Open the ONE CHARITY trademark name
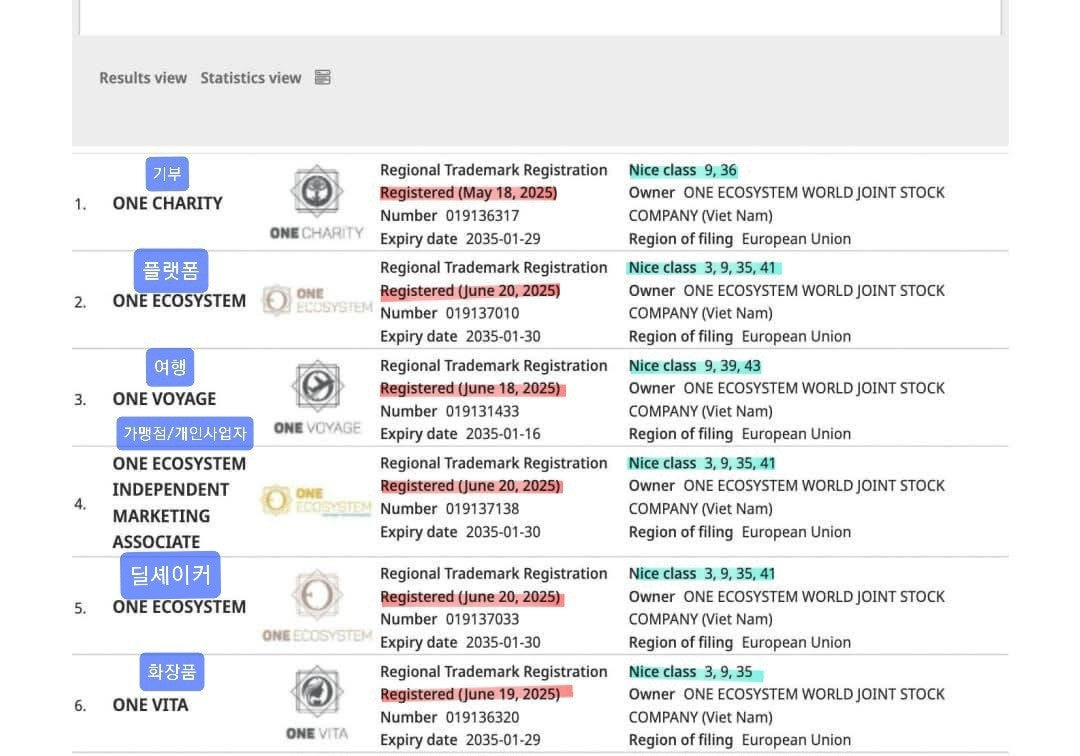This screenshot has width=1080, height=756. pos(167,204)
